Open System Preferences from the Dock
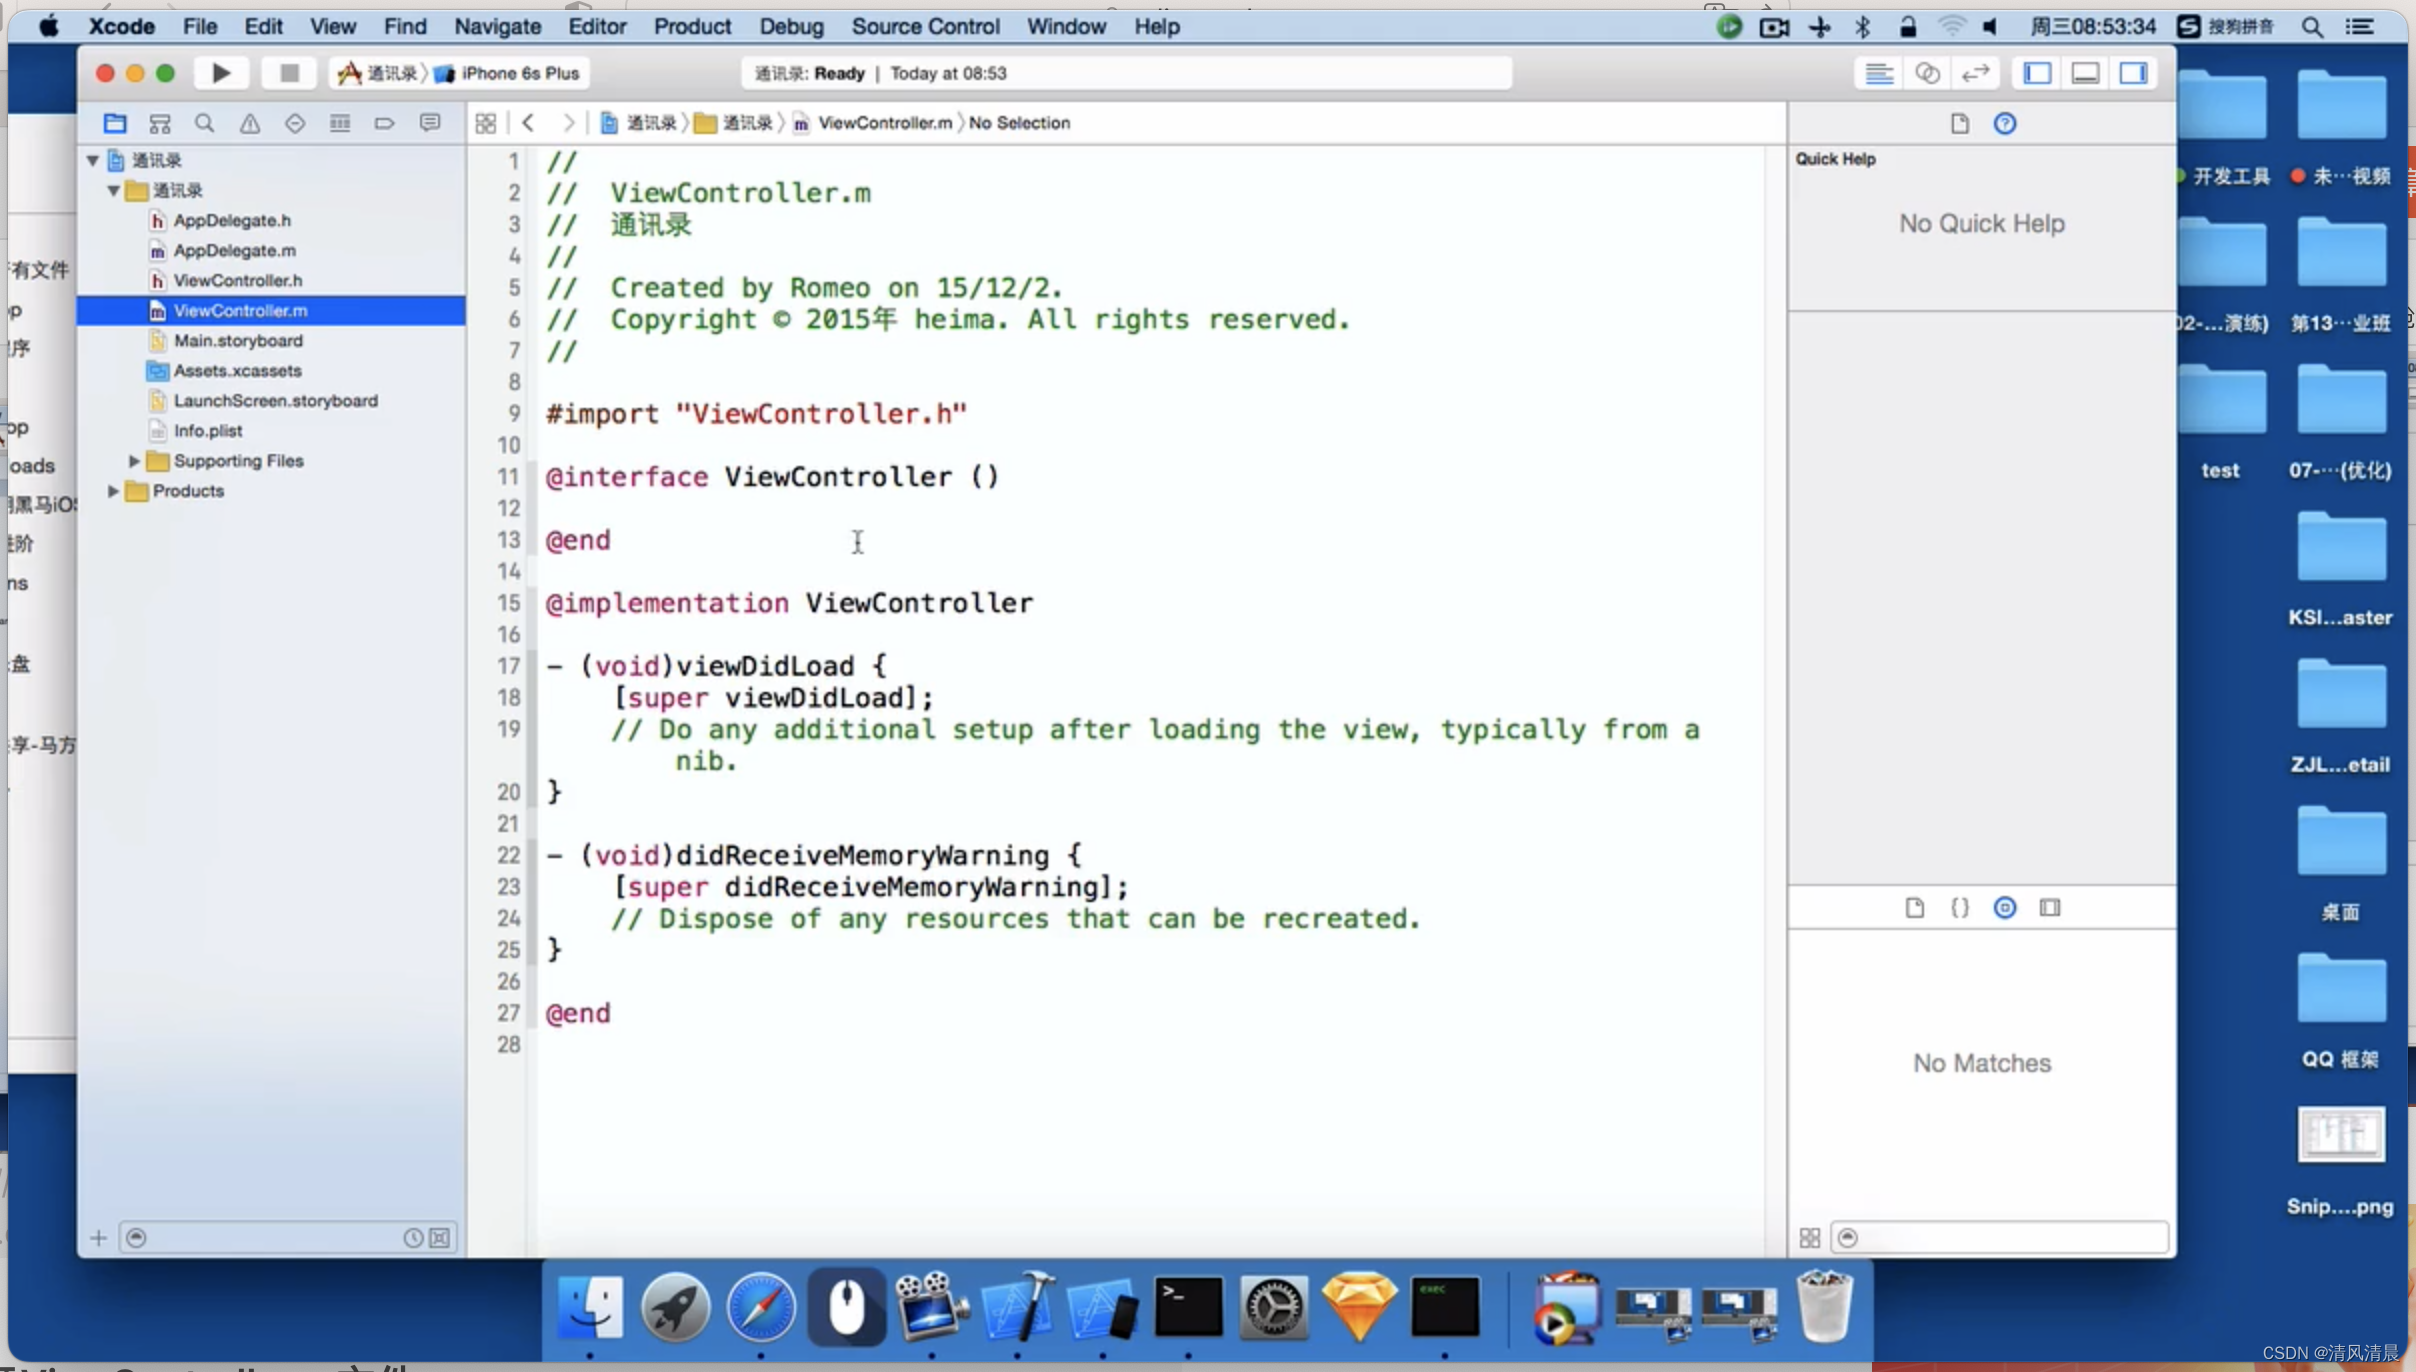Viewport: 2416px width, 1372px height. (1273, 1307)
